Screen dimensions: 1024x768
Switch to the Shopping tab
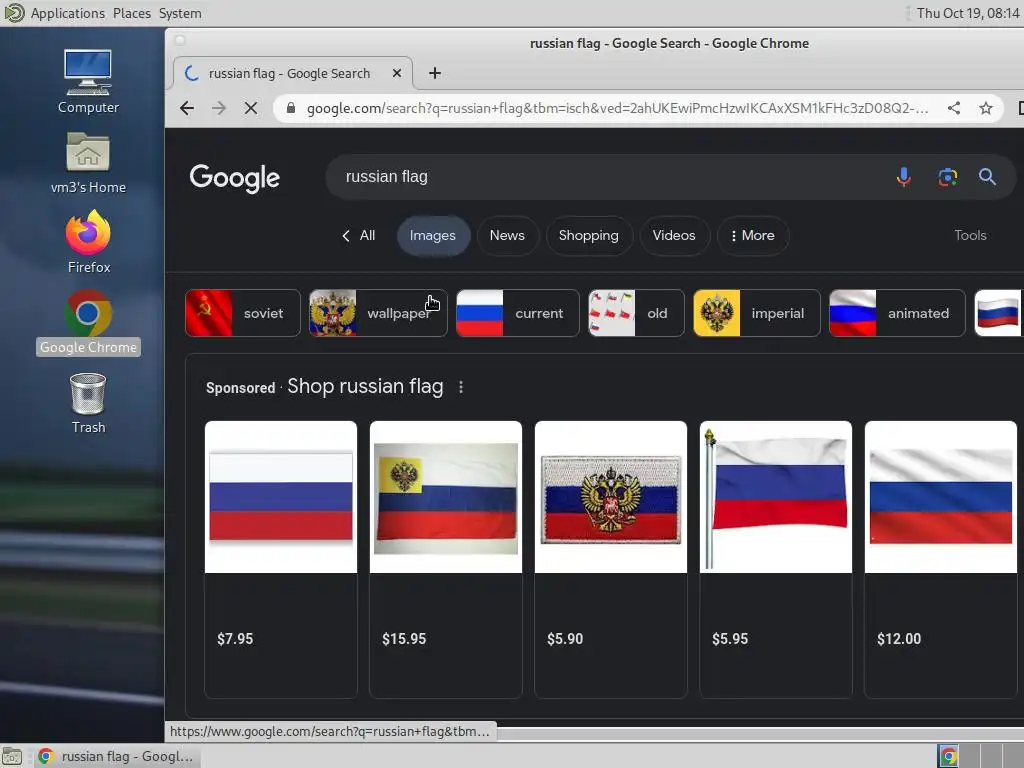point(588,236)
